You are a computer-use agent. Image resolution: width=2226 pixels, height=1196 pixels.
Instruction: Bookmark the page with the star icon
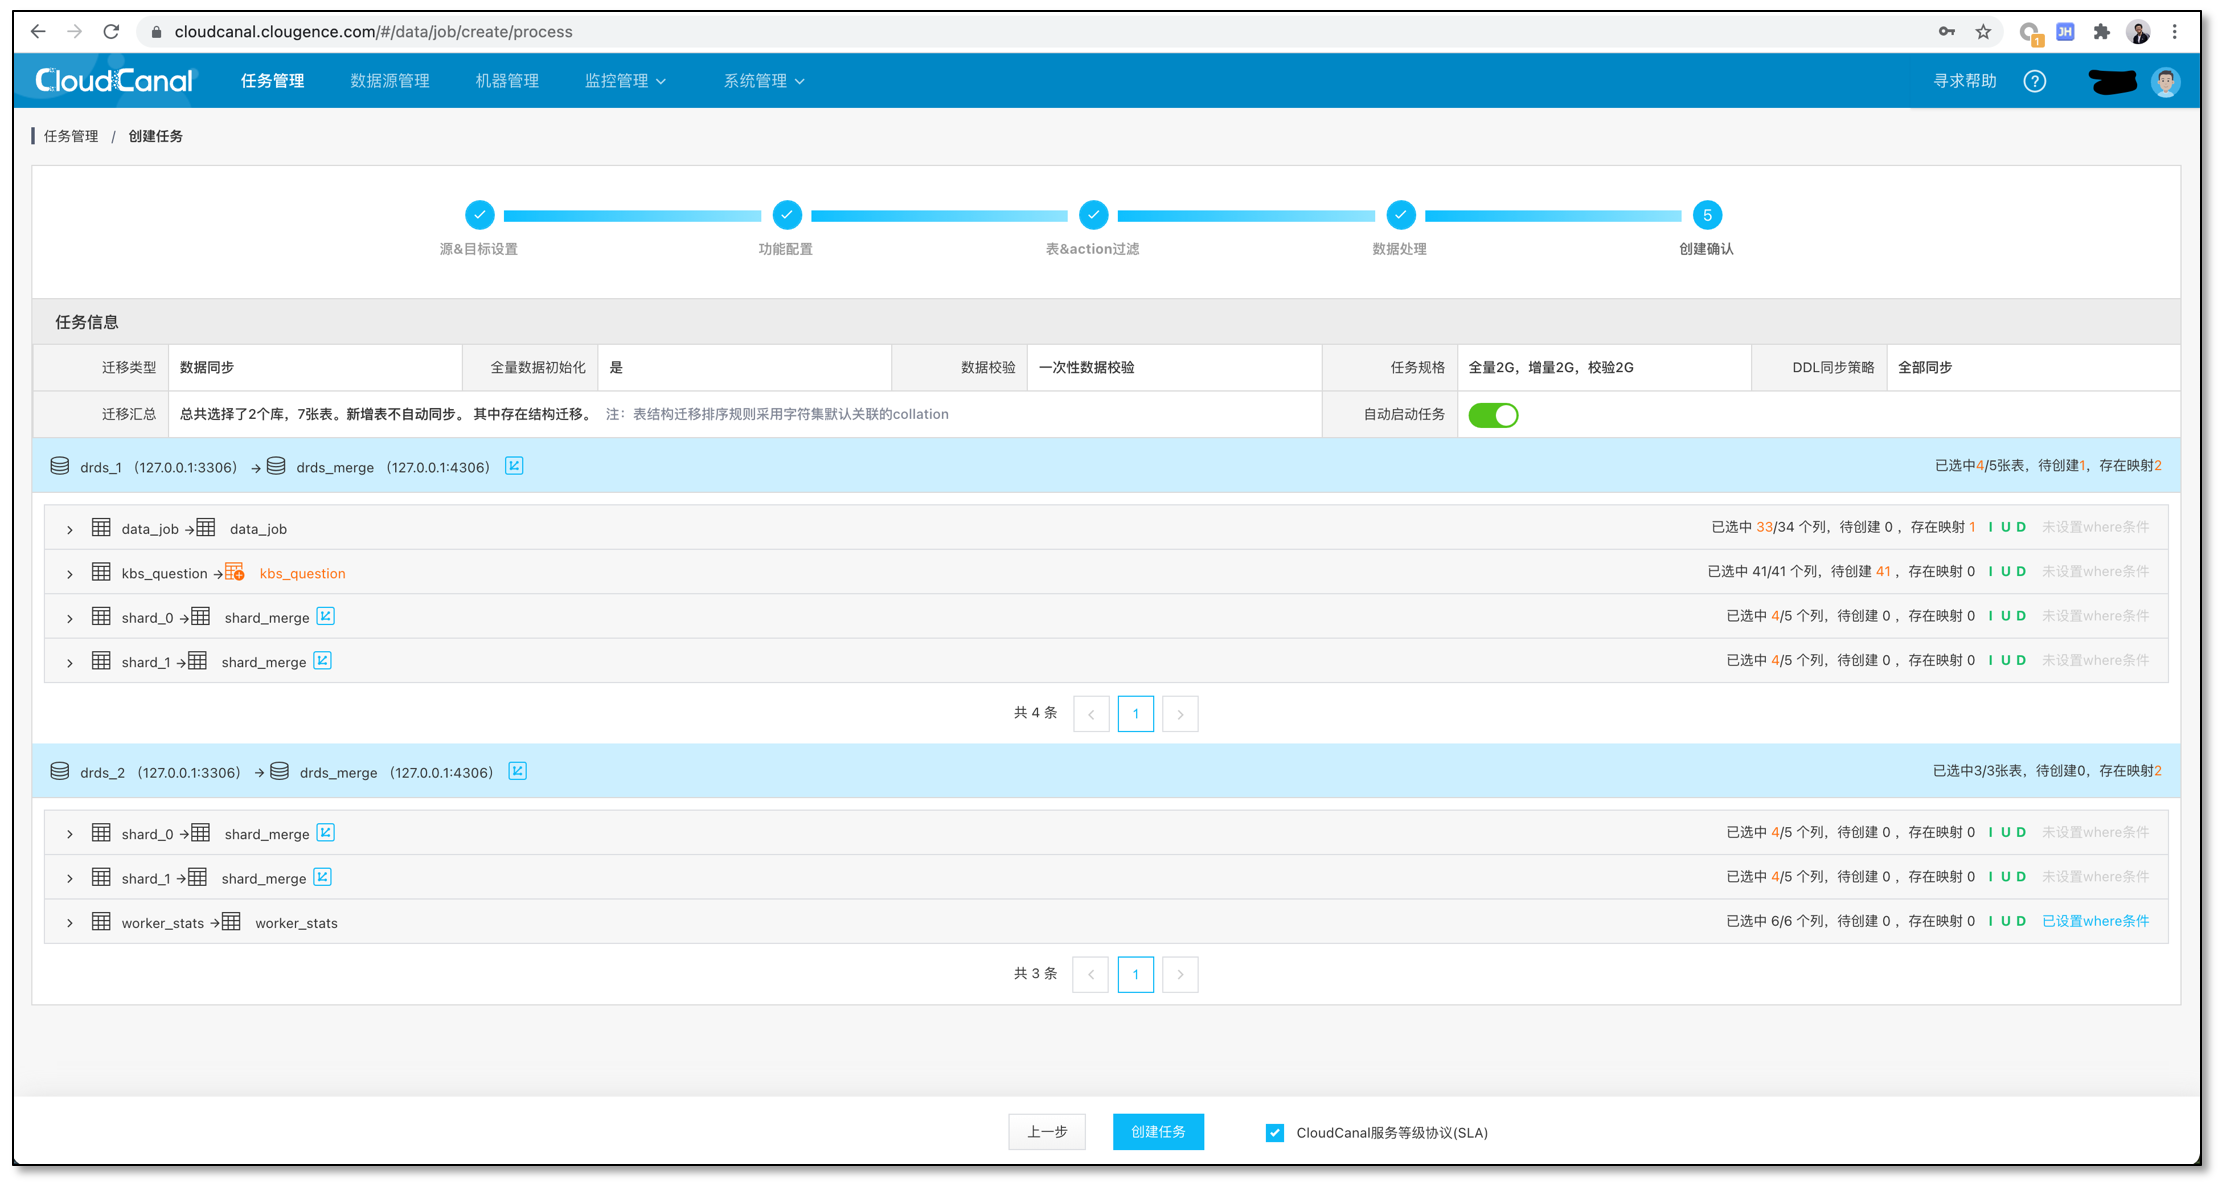1983,32
